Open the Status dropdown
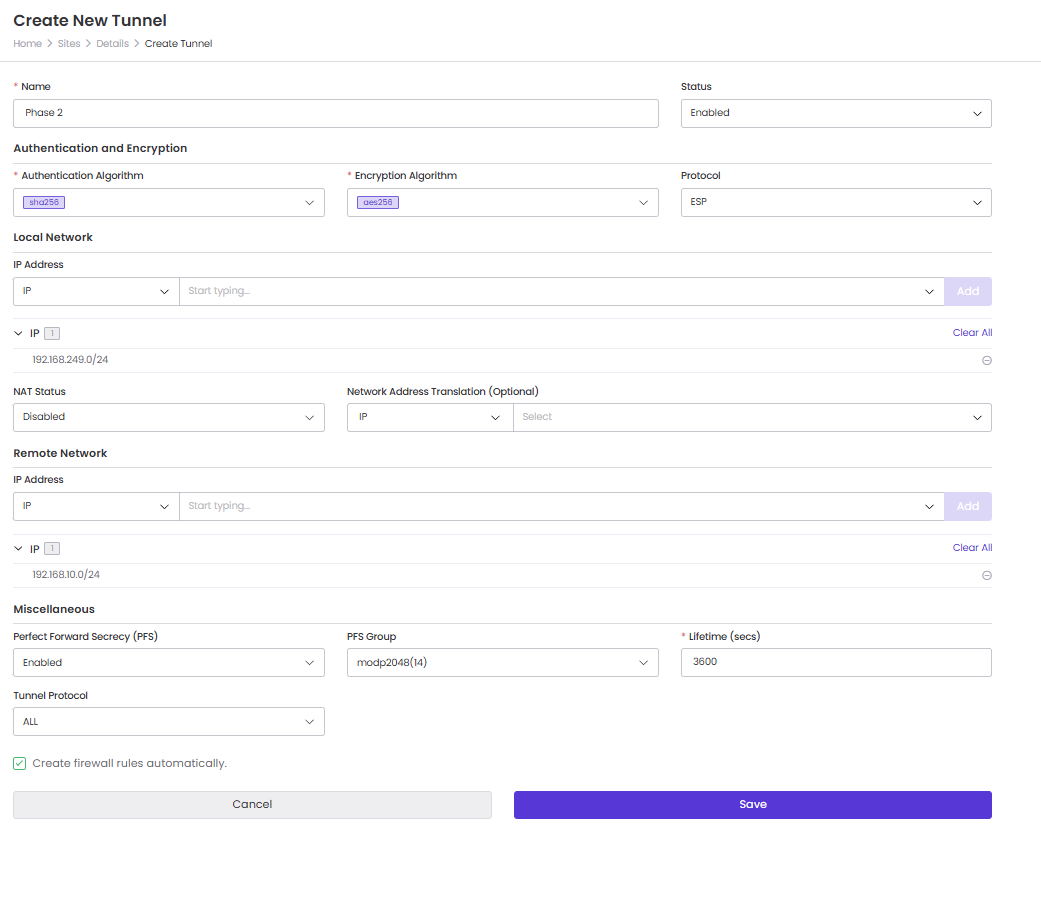Image resolution: width=1041 pixels, height=904 pixels. click(x=836, y=113)
